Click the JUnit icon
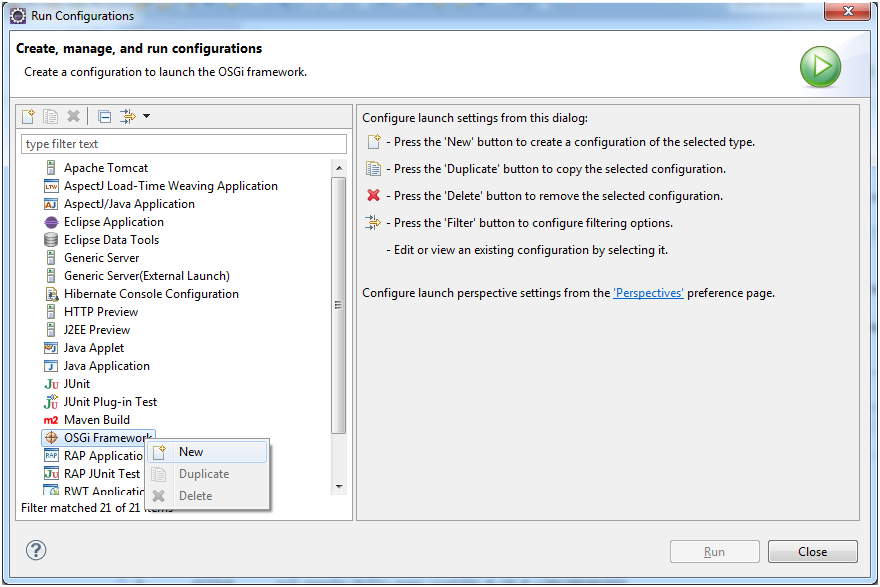The image size is (880, 587). click(51, 384)
